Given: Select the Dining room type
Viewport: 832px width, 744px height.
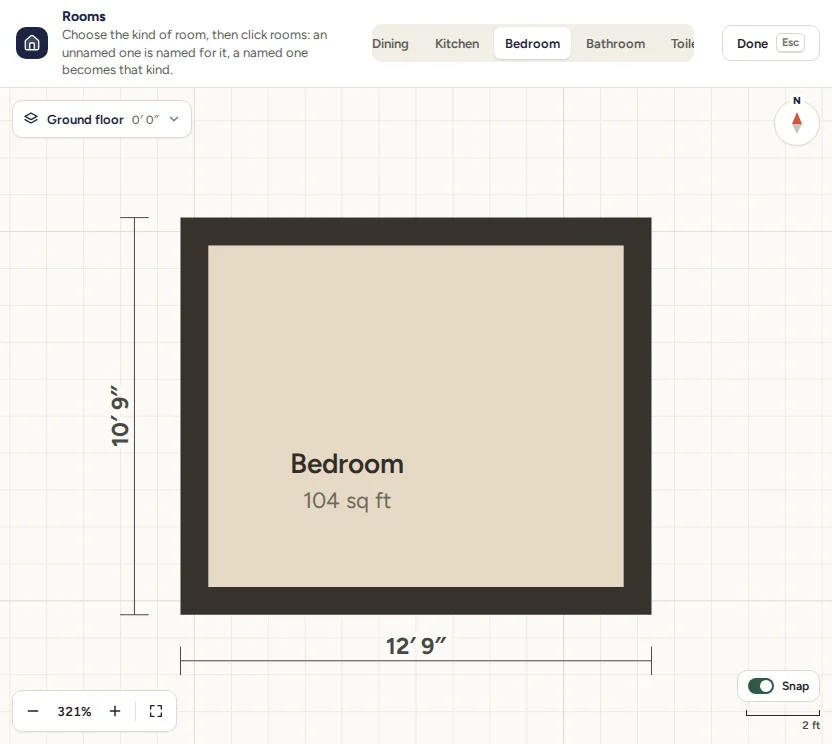Looking at the screenshot, I should pyautogui.click(x=391, y=44).
